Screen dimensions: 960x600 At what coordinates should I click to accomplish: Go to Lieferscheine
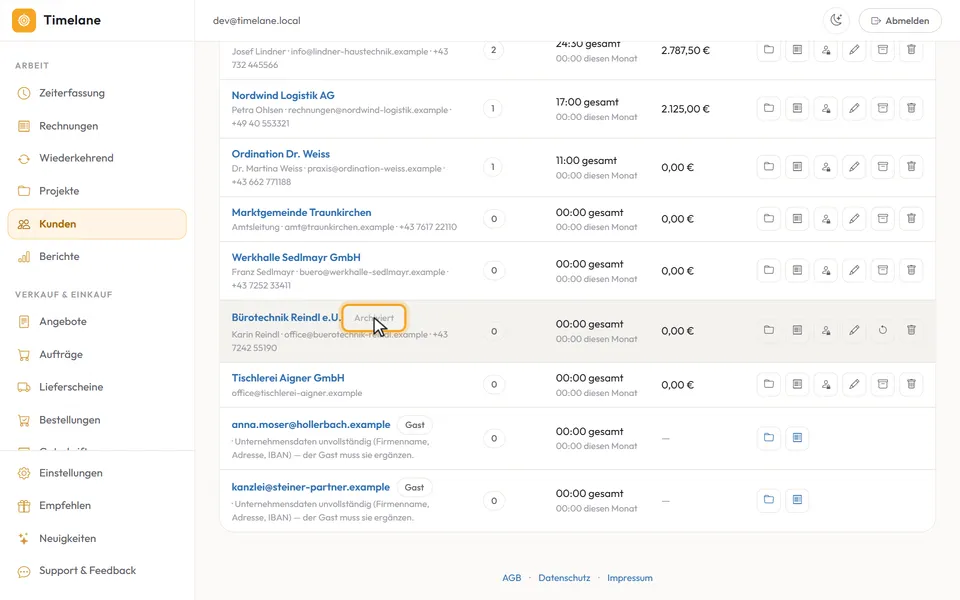(97, 387)
